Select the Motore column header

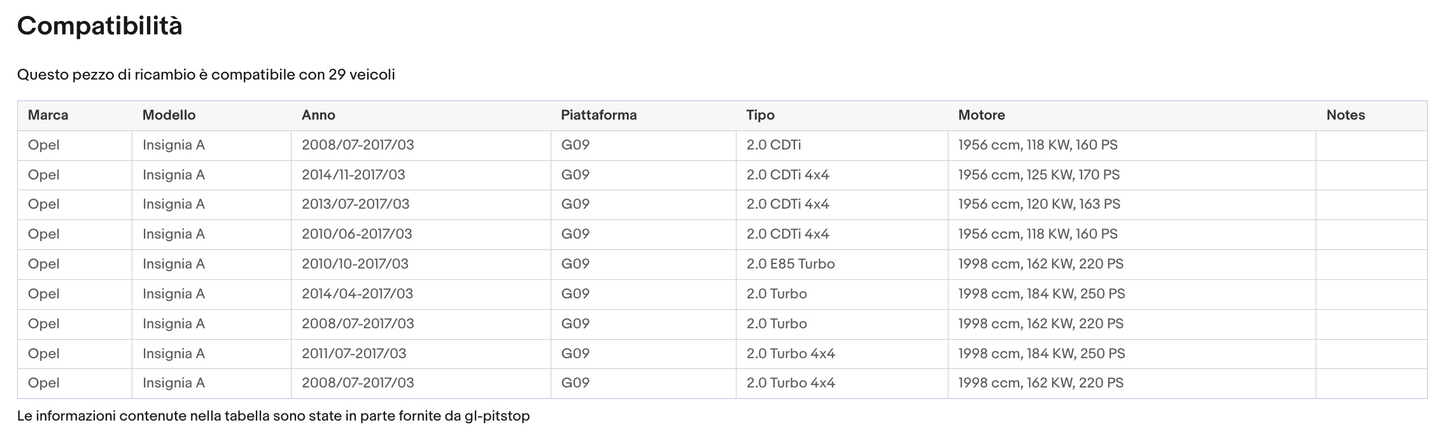pos(981,115)
